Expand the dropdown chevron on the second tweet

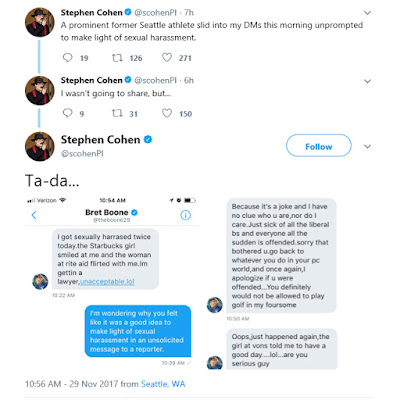click(367, 81)
